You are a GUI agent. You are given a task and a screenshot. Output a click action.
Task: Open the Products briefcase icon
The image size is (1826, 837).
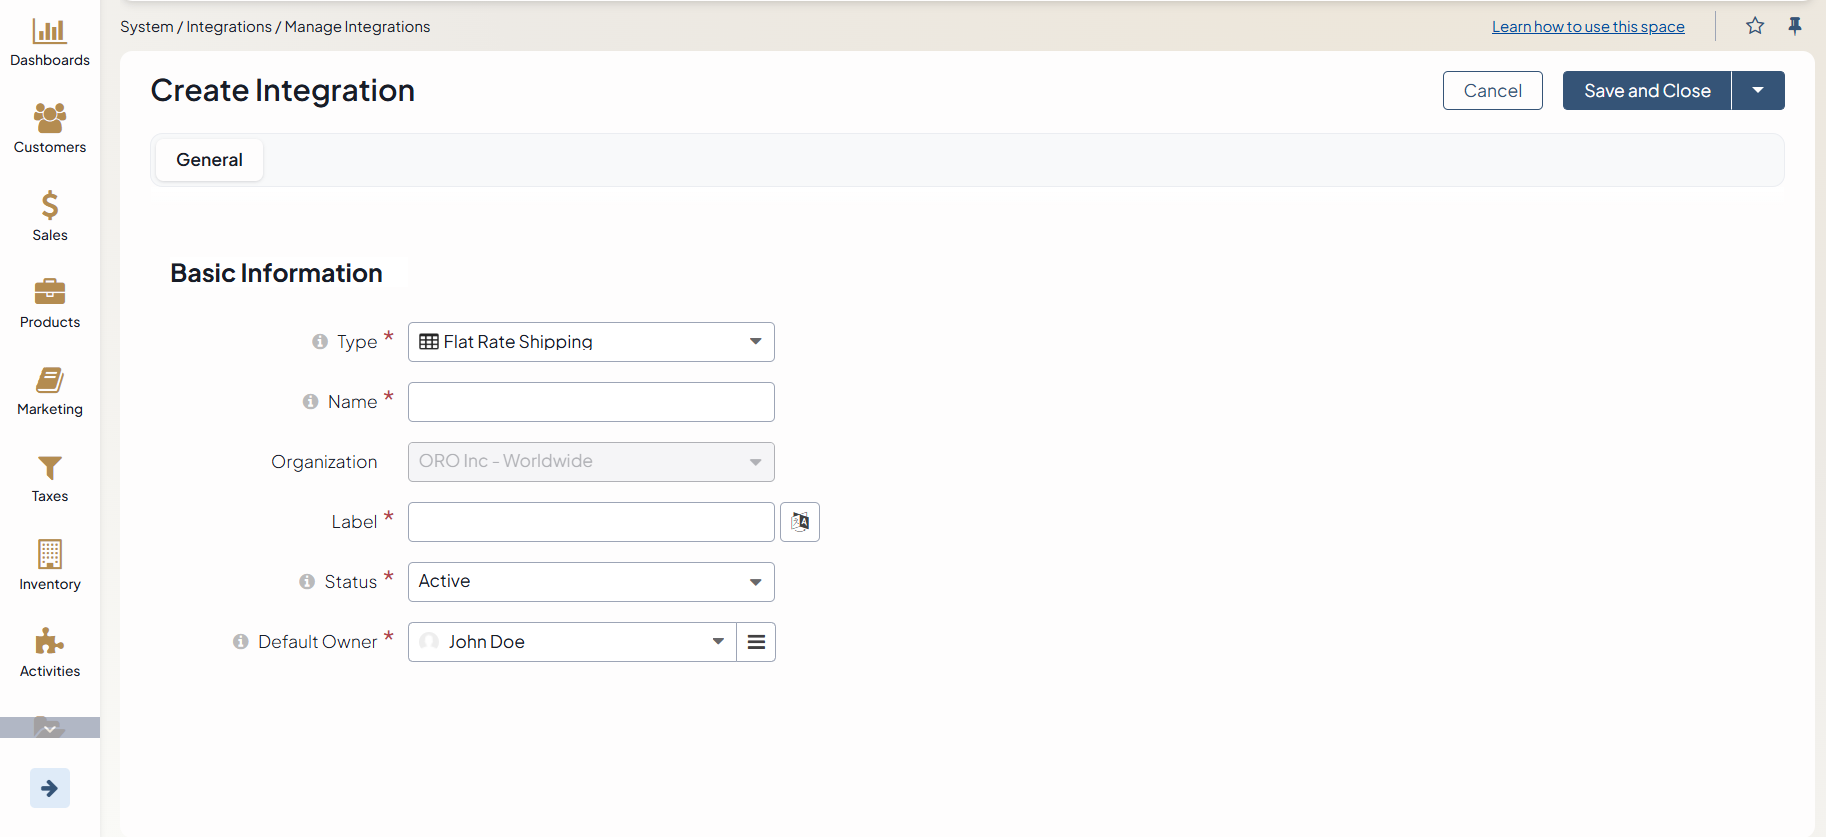[x=49, y=292]
